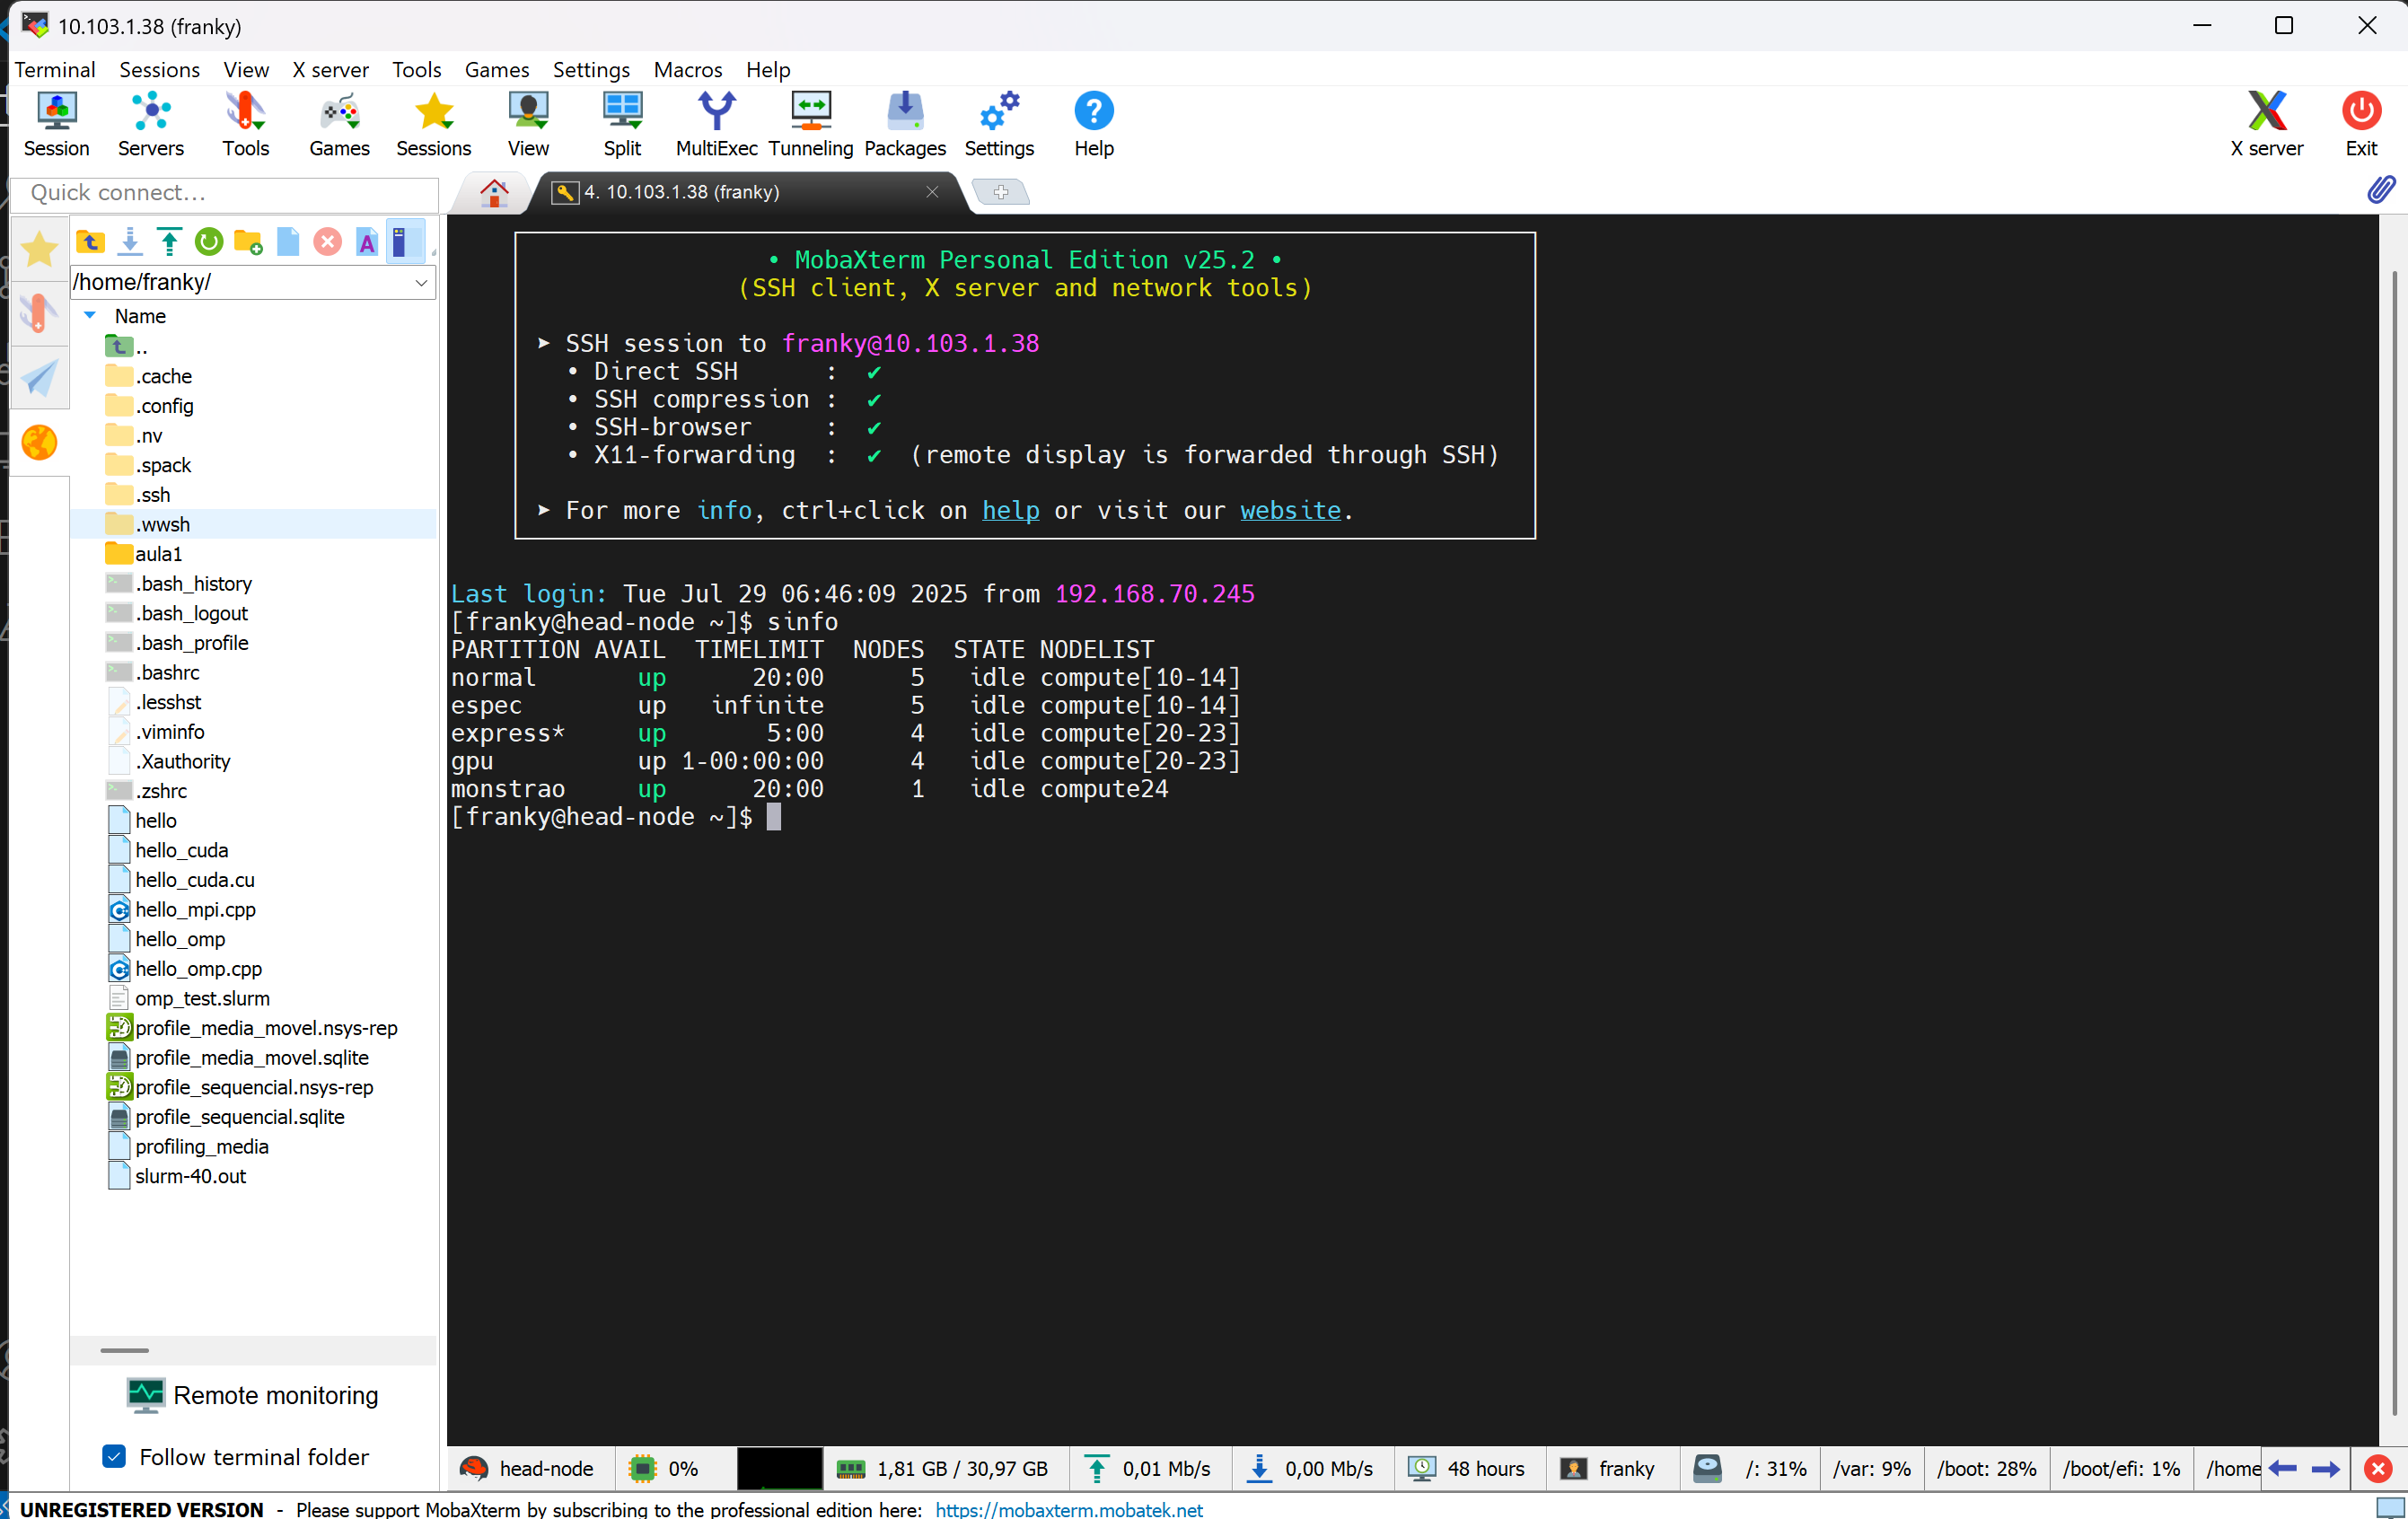The image size is (2408, 1519).
Task: Click the create new folder icon
Action: point(247,241)
